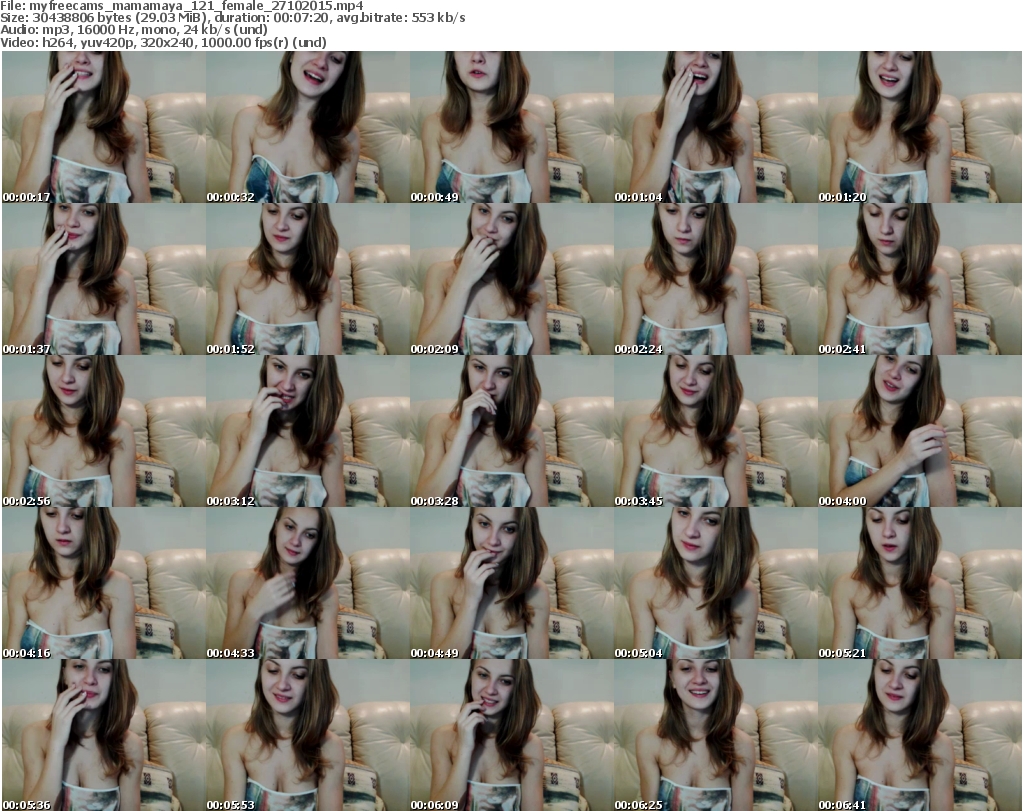Select the frame at 00:01:52
The height and width of the screenshot is (811, 1024).
308,279
